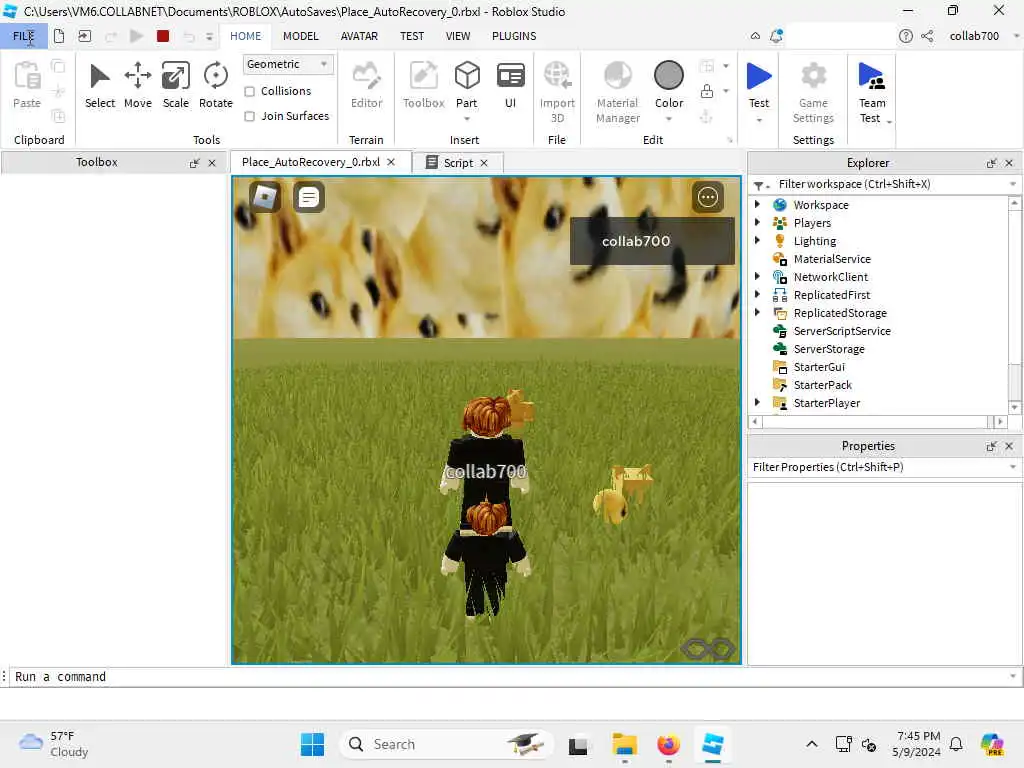Open the Roblox menu icon in viewport

click(264, 197)
